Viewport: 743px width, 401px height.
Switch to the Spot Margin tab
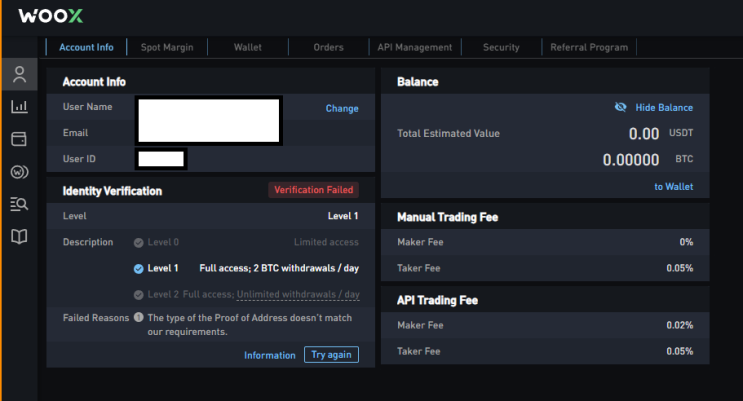(x=167, y=47)
